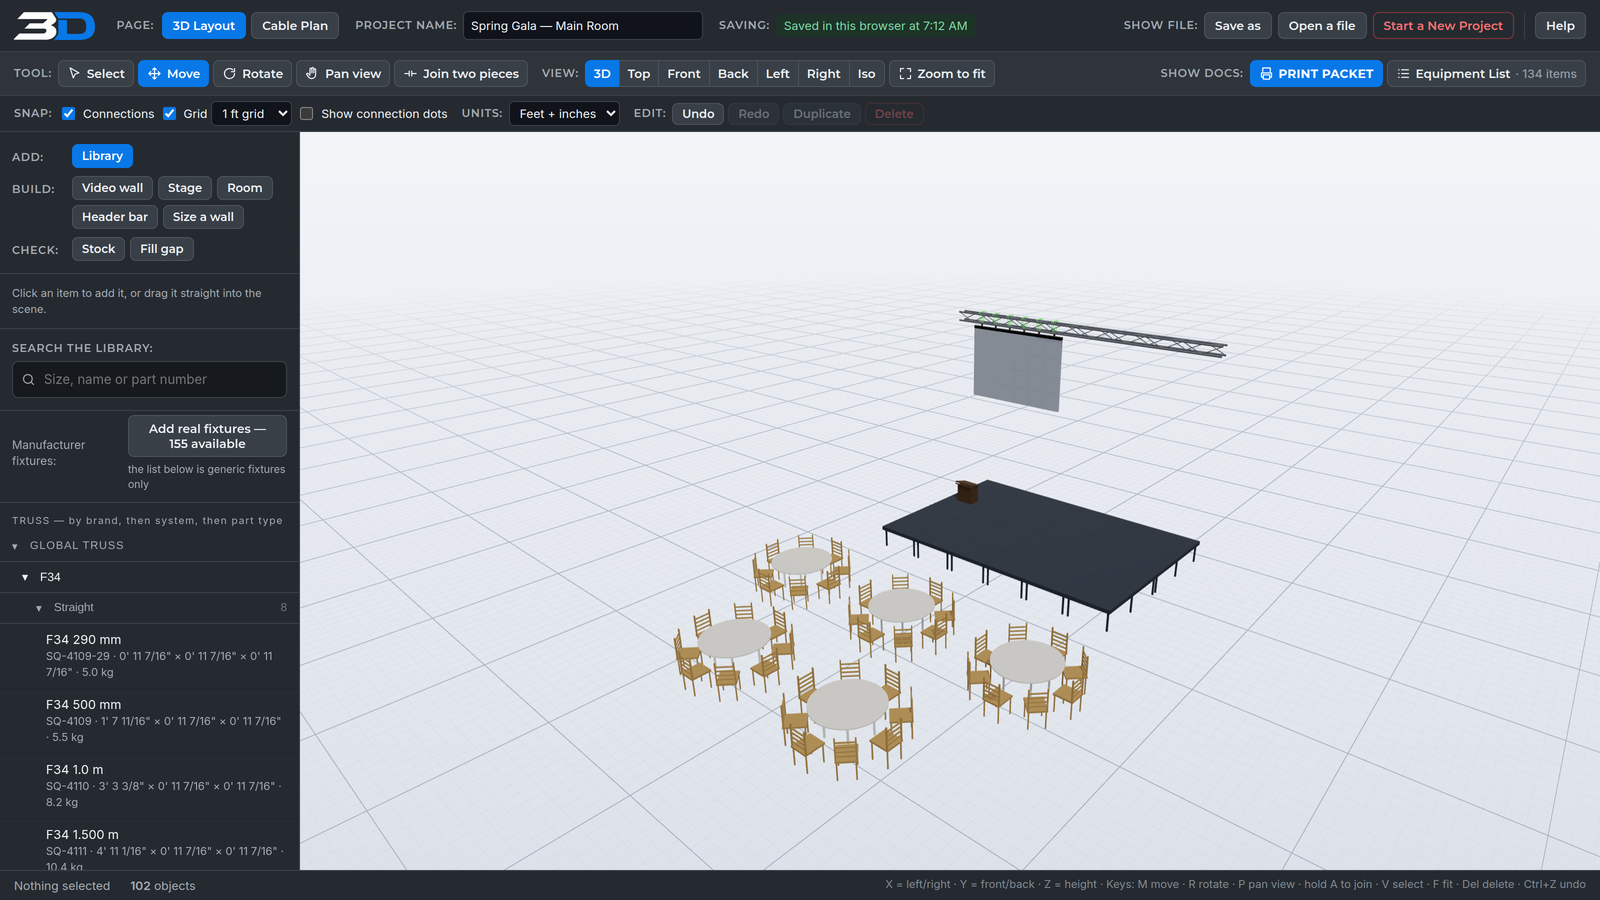1600x900 pixels.
Task: Build a Stage
Action: [x=185, y=188]
